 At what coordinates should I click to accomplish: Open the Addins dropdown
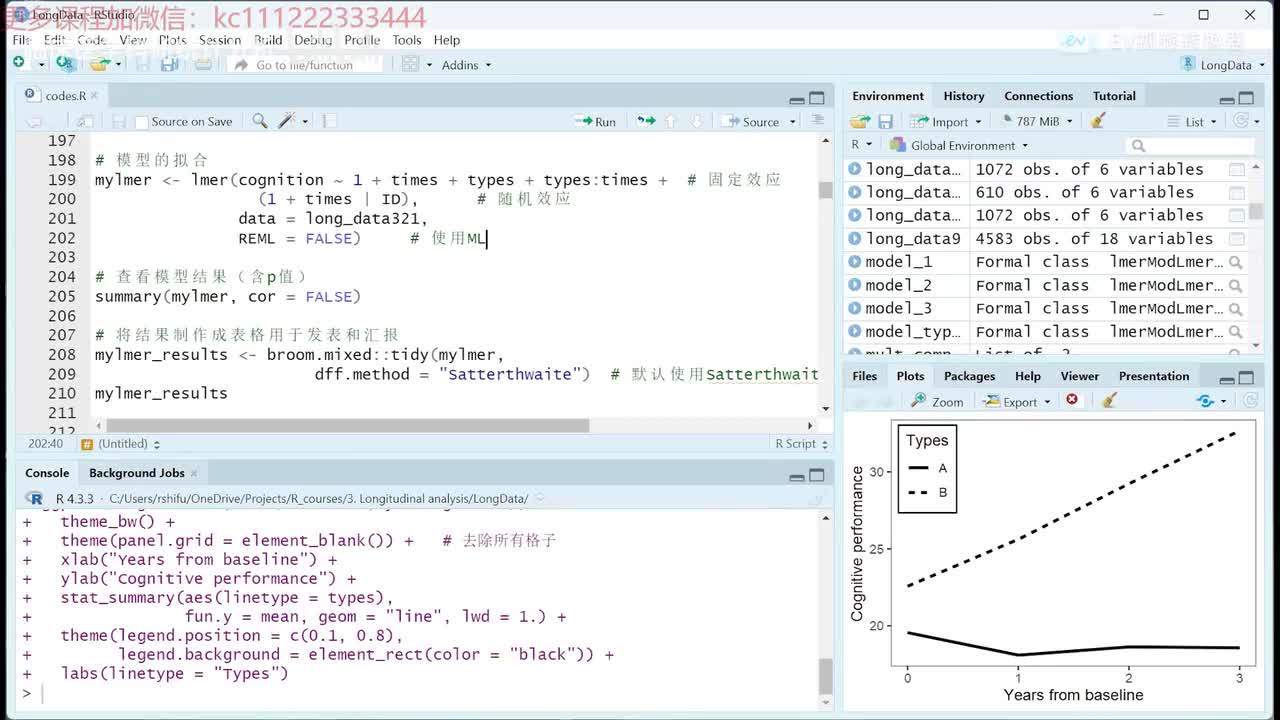pyautogui.click(x=466, y=65)
